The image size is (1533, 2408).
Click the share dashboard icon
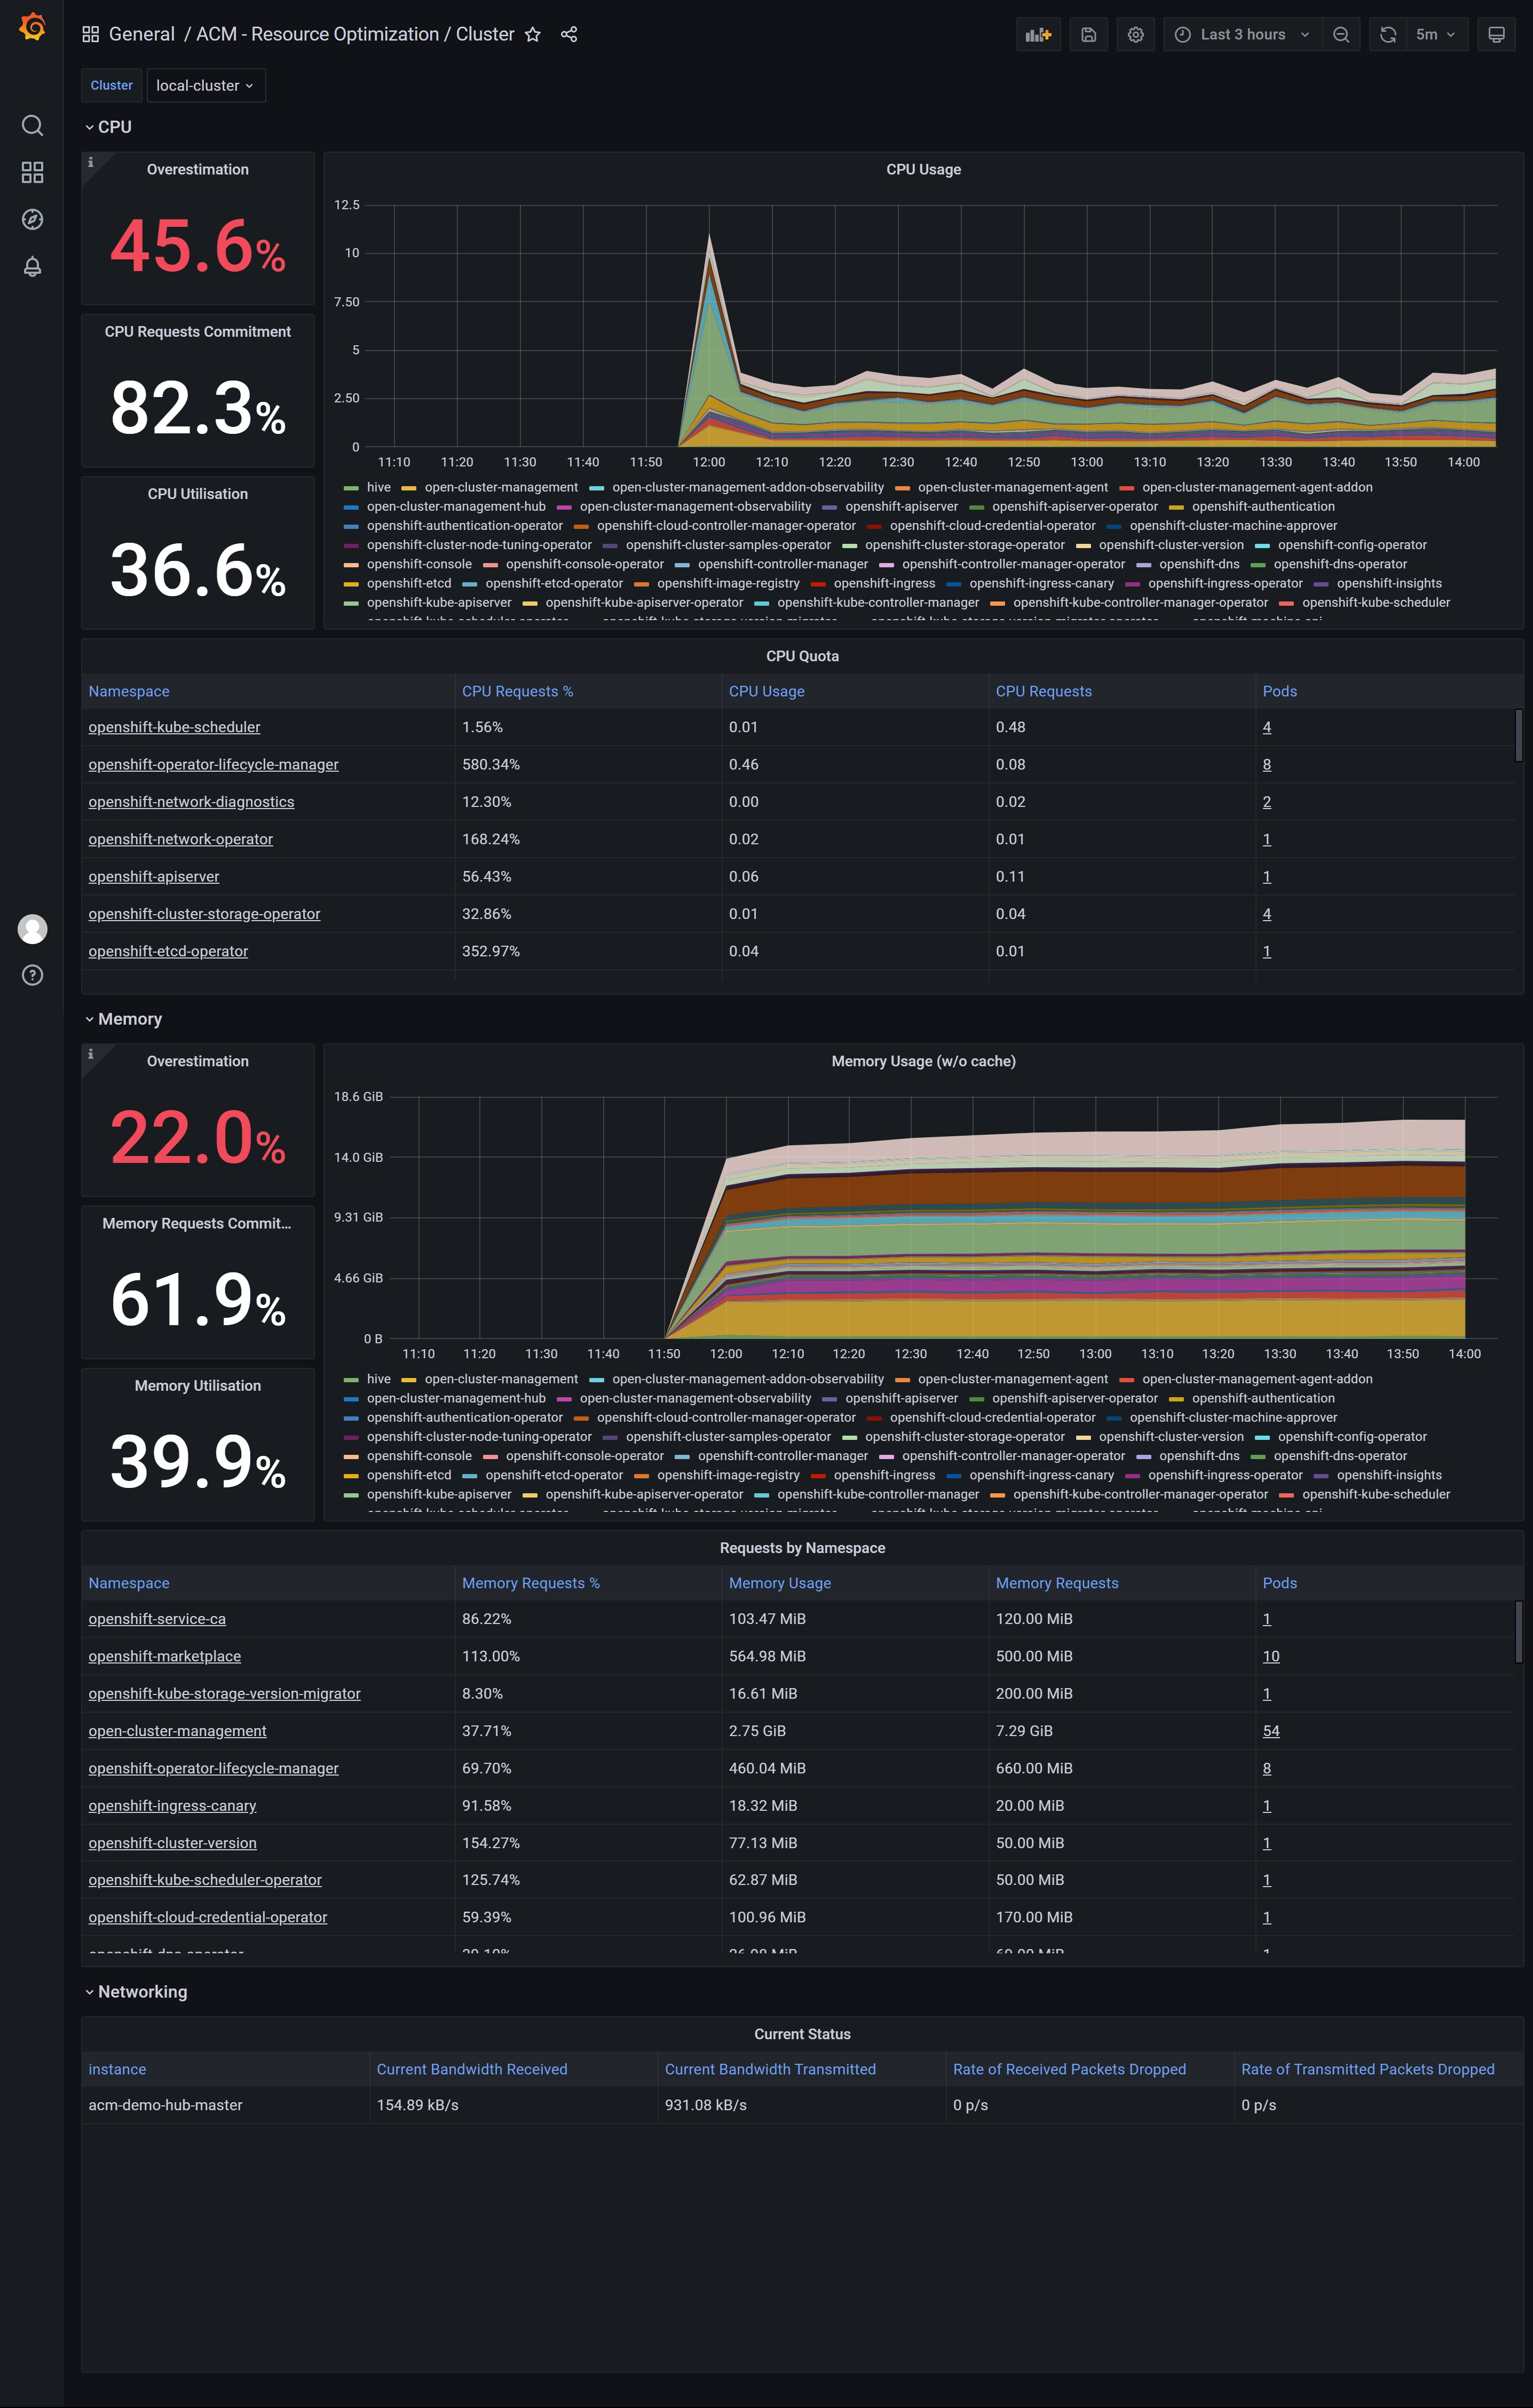click(x=569, y=34)
